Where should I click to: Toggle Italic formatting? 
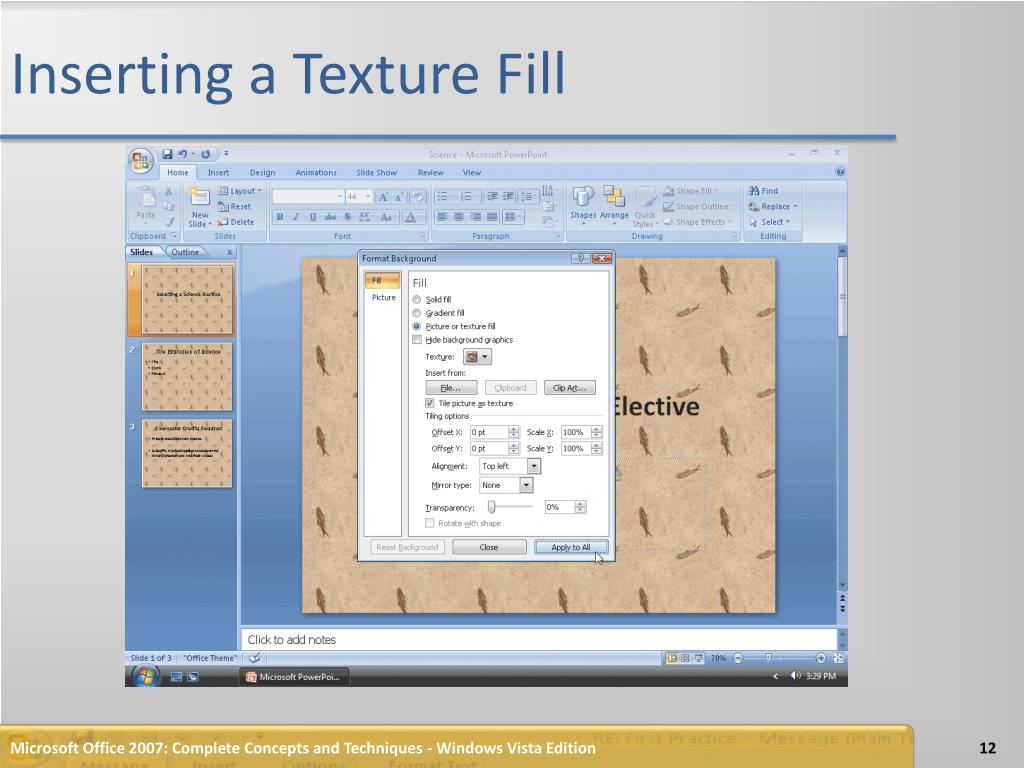coord(296,217)
